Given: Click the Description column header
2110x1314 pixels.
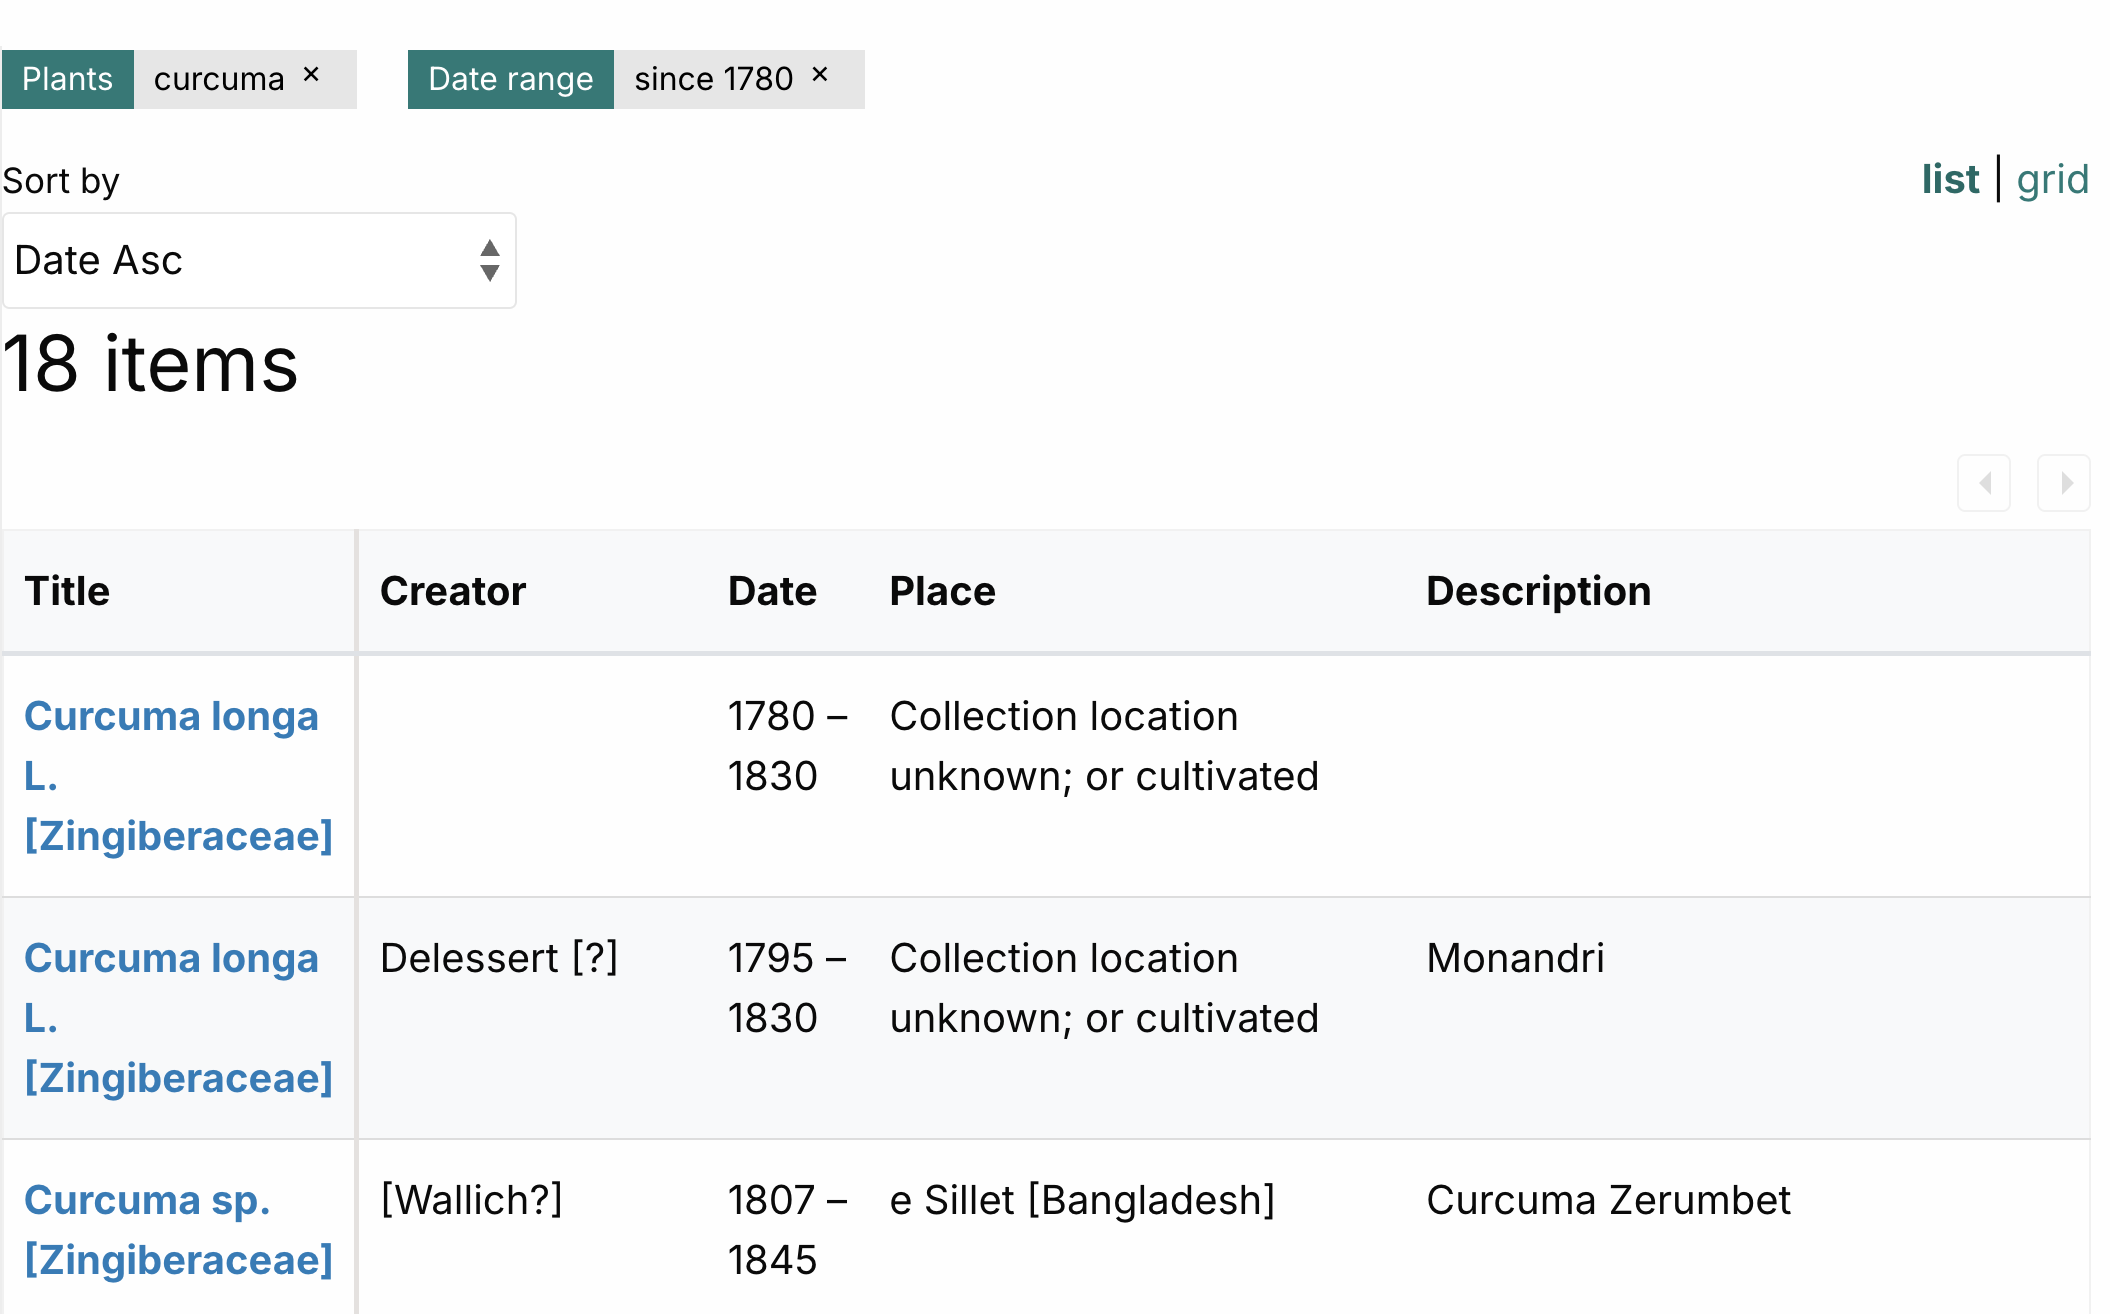Looking at the screenshot, I should [x=1538, y=591].
